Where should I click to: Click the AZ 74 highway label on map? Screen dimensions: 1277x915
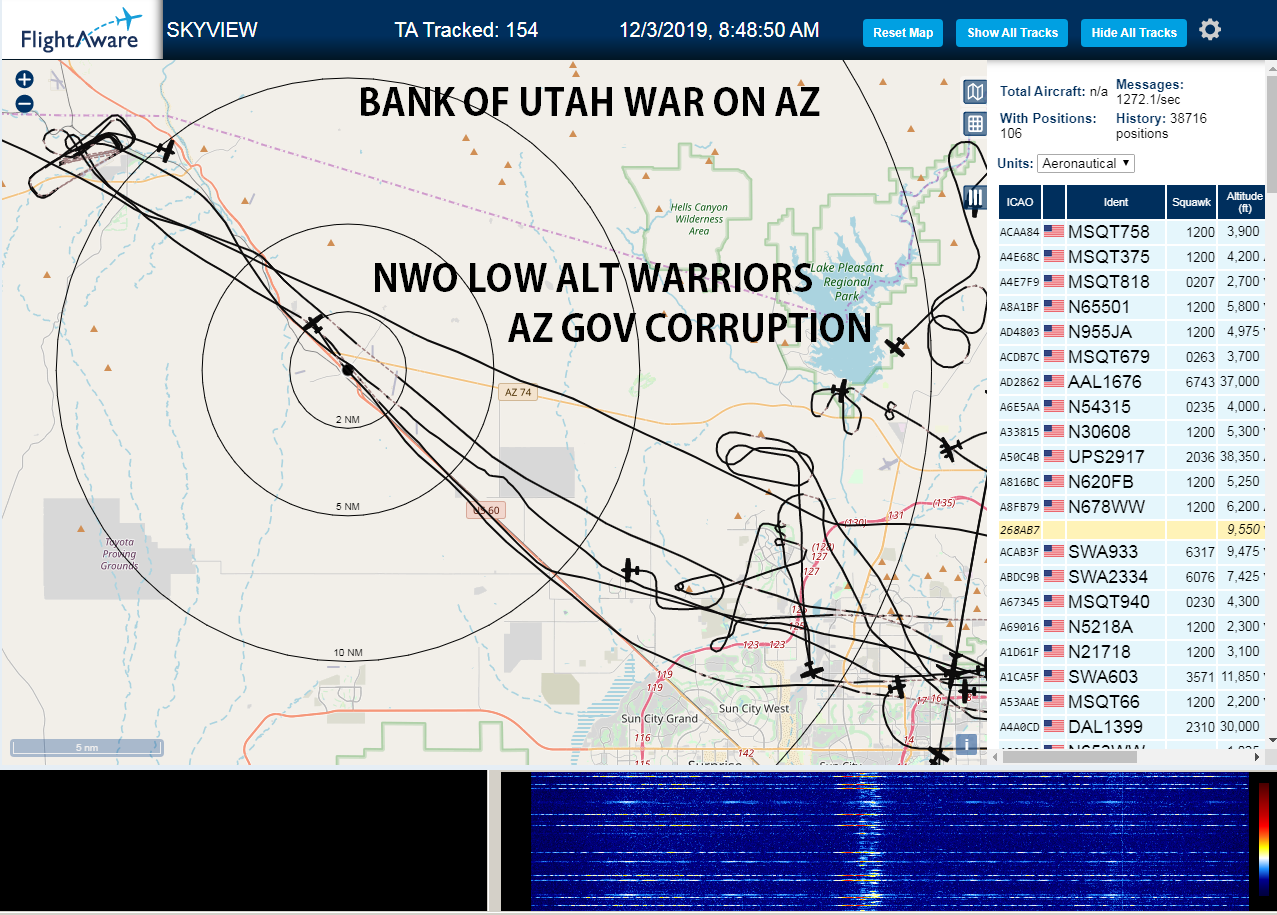tap(518, 392)
